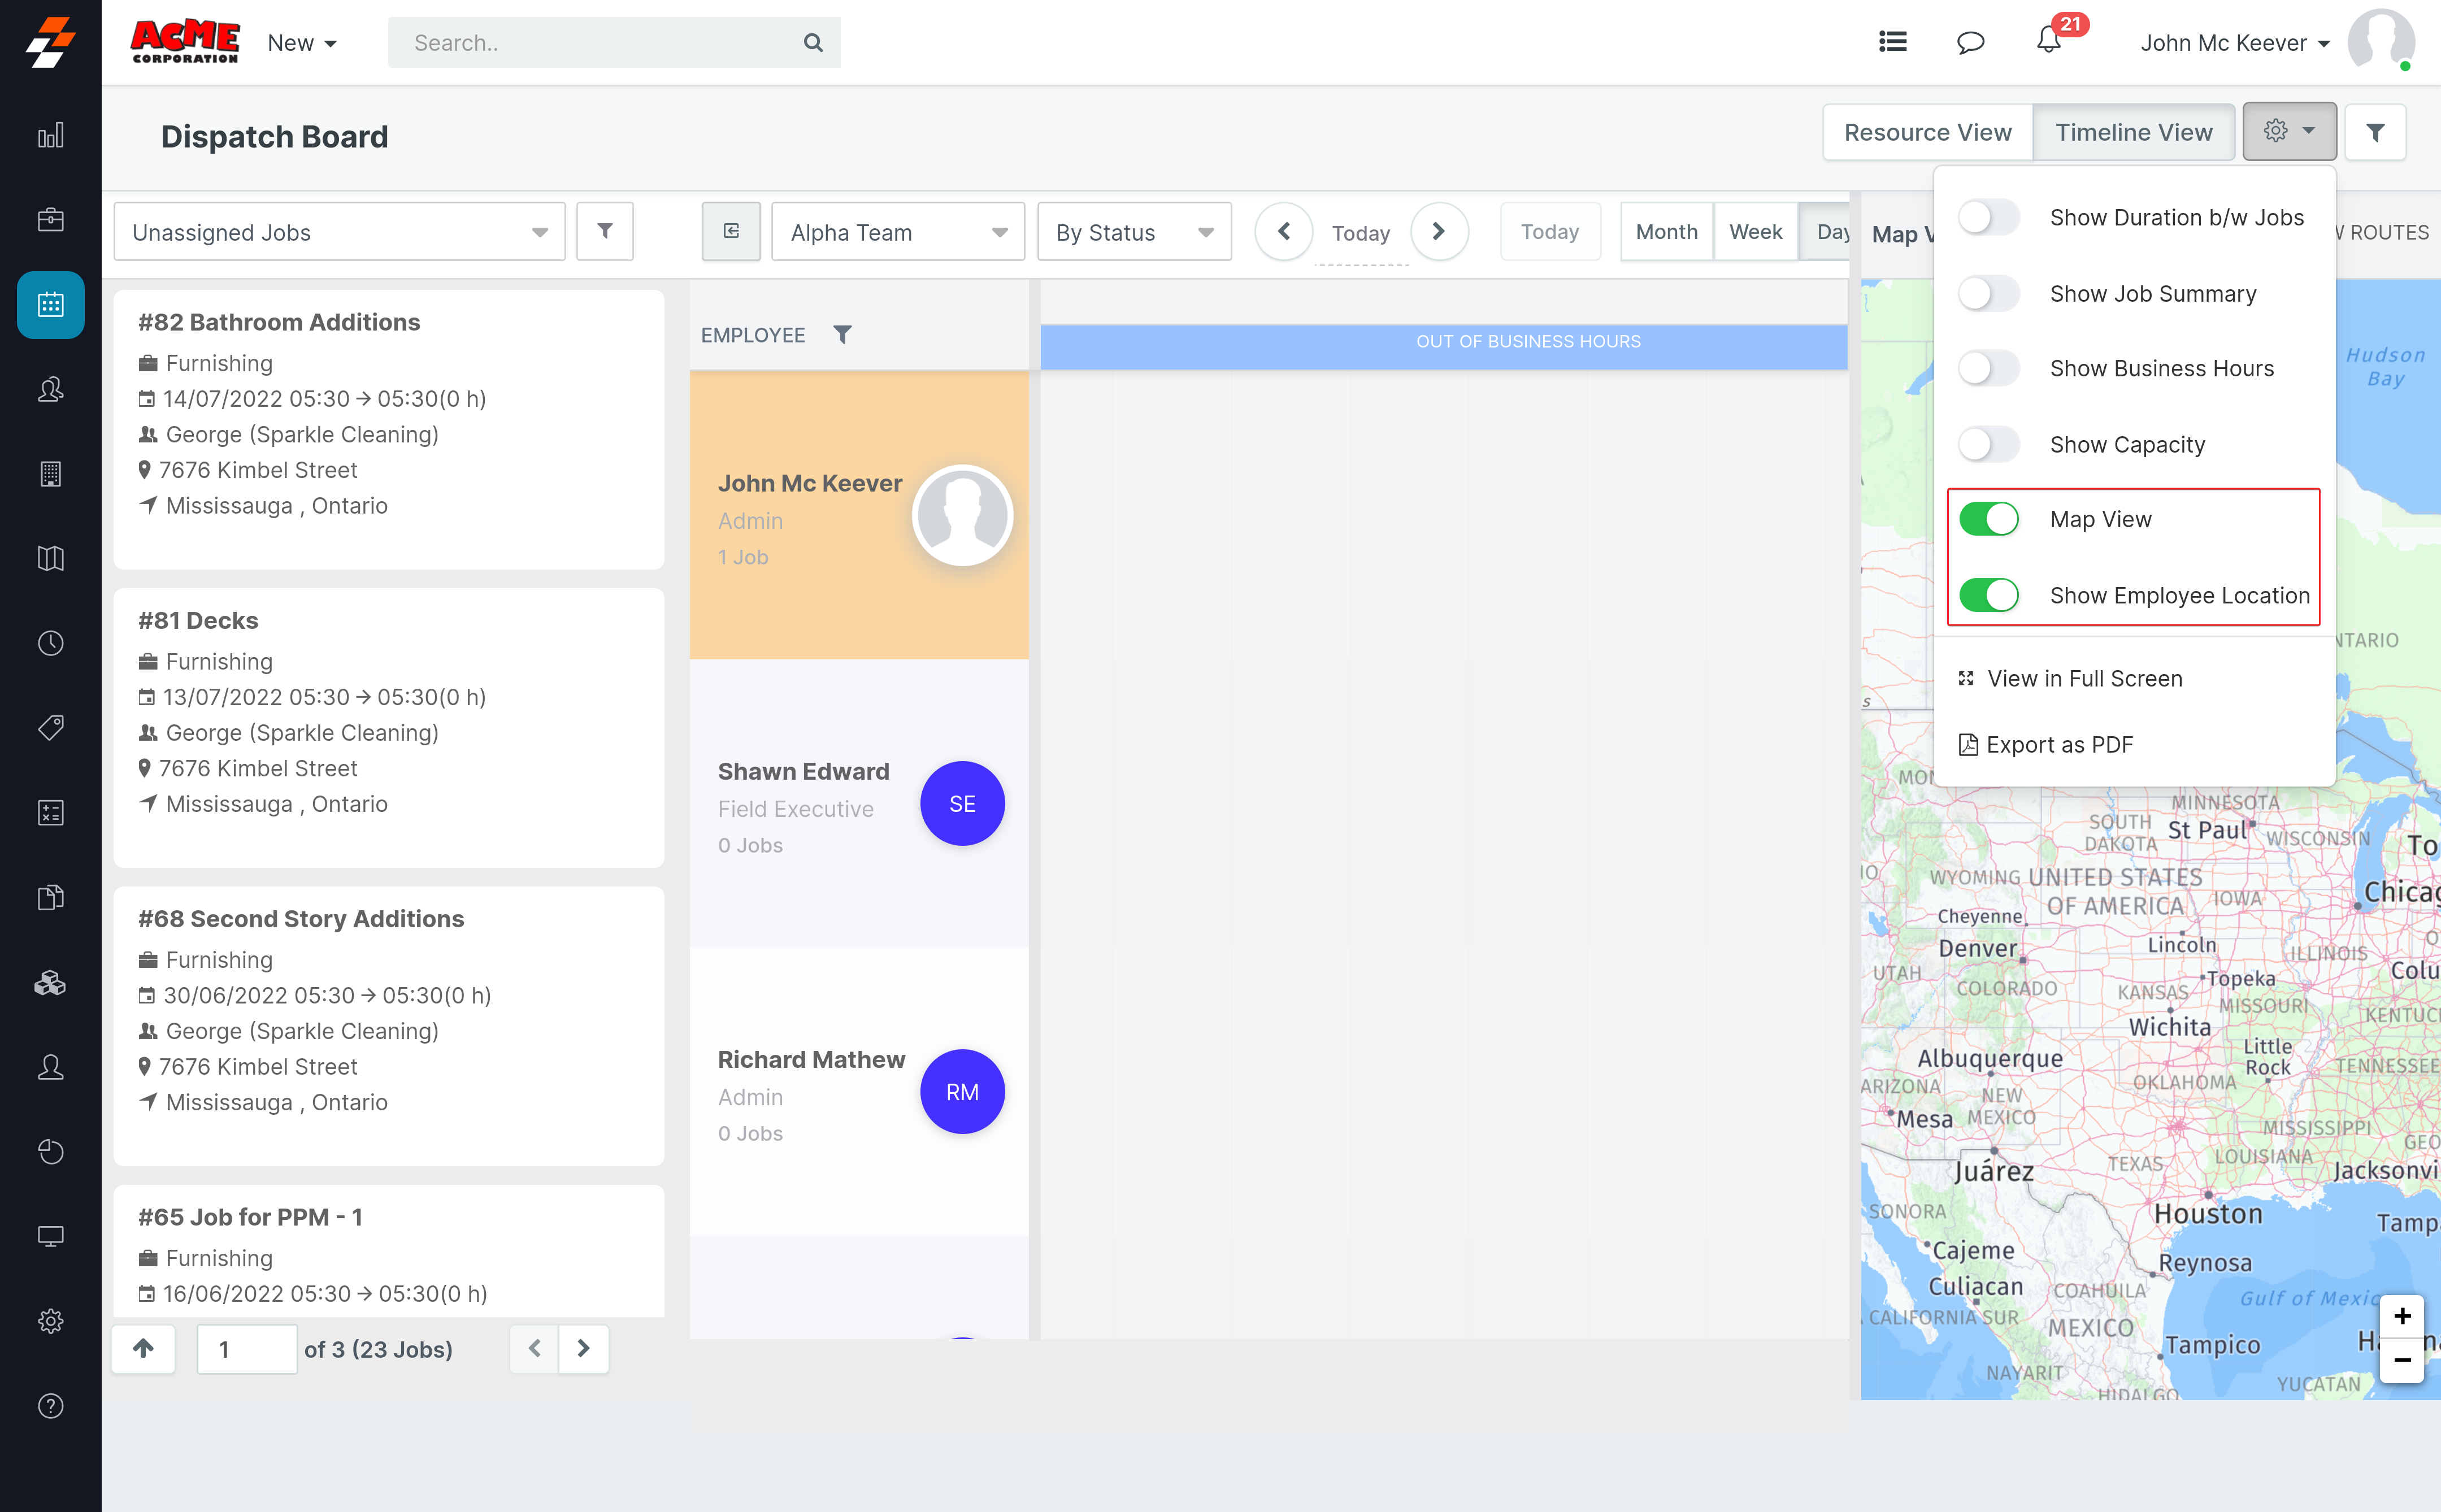Viewport: 2441px width, 1512px height.
Task: Click the Week view button
Action: pos(1755,232)
